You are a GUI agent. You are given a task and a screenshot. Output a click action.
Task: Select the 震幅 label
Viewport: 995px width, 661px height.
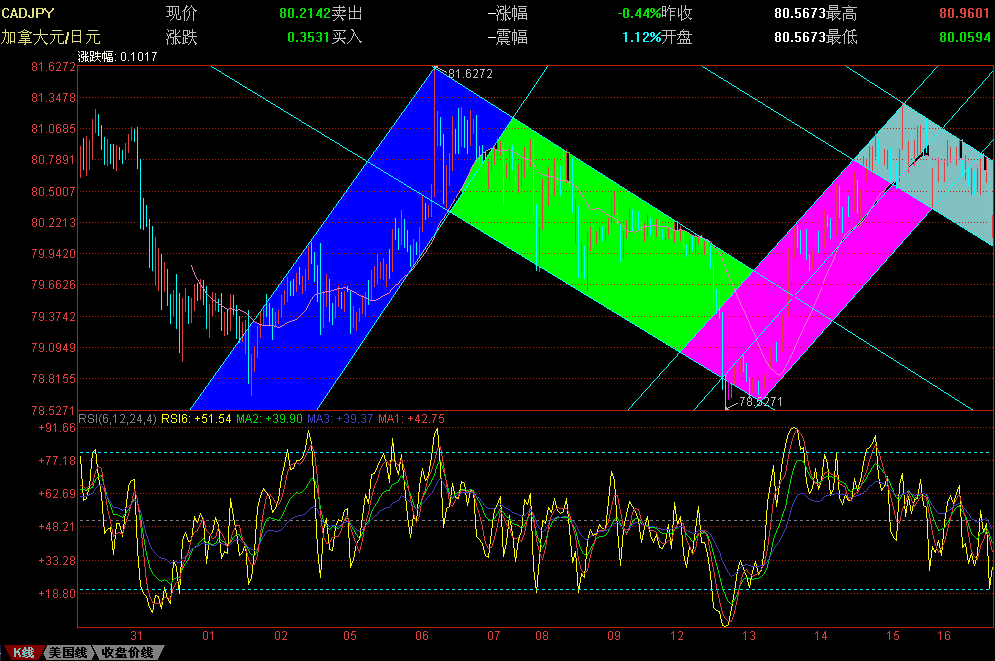pos(511,37)
